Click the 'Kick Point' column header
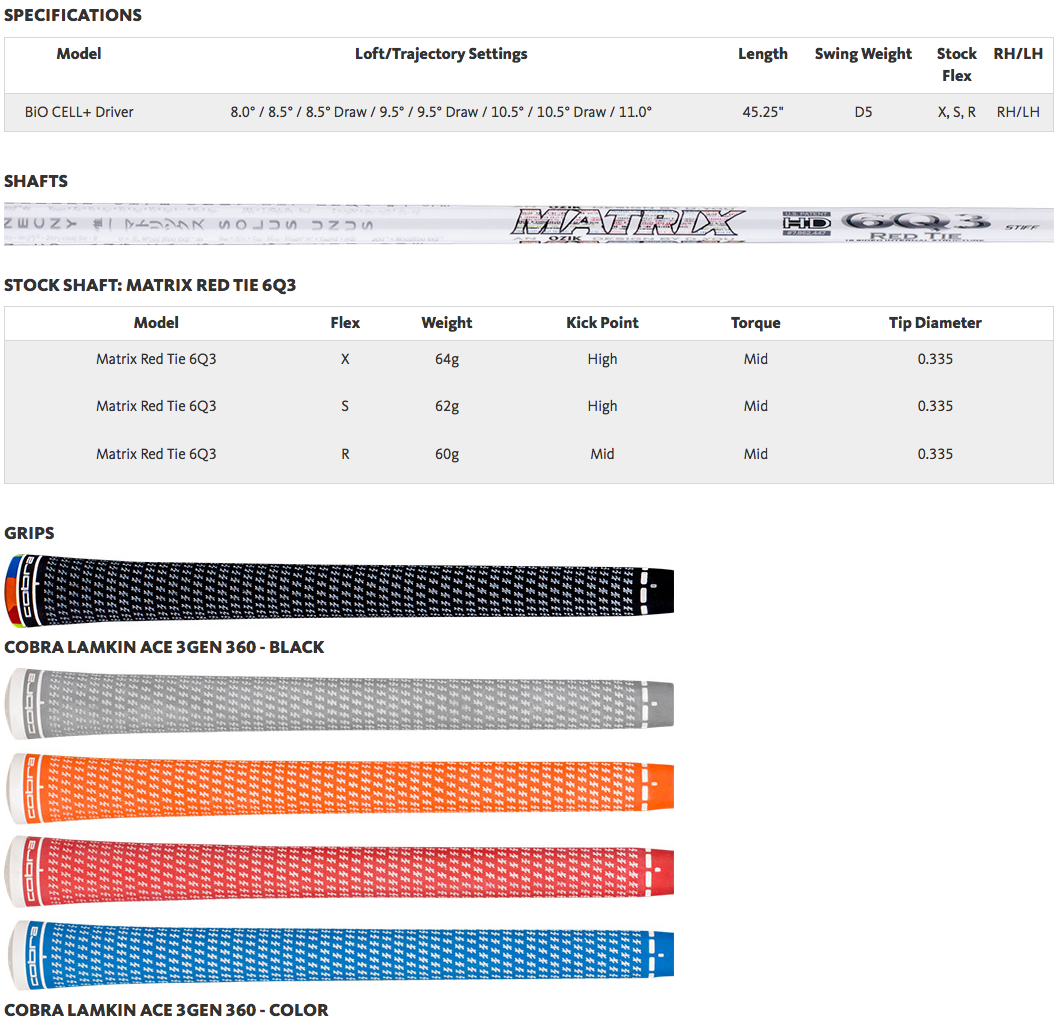1062x1026 pixels. point(602,322)
